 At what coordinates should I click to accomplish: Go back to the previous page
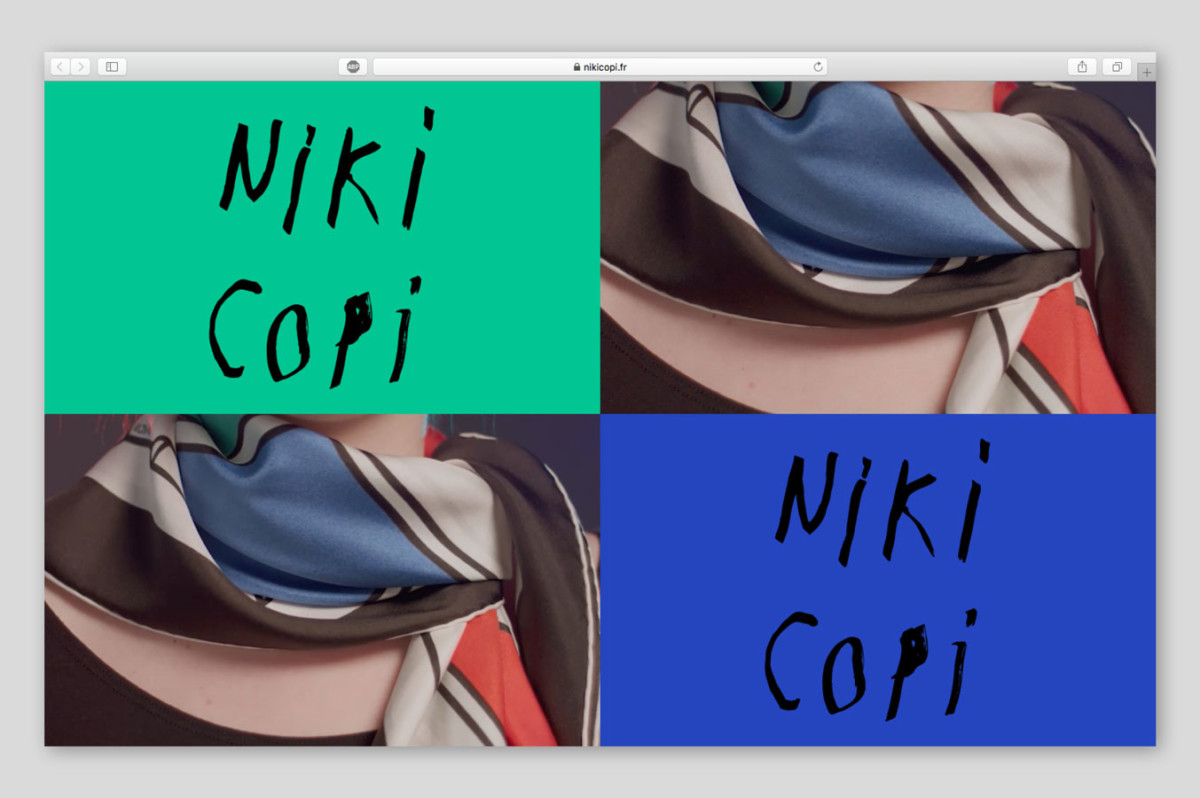tap(60, 67)
